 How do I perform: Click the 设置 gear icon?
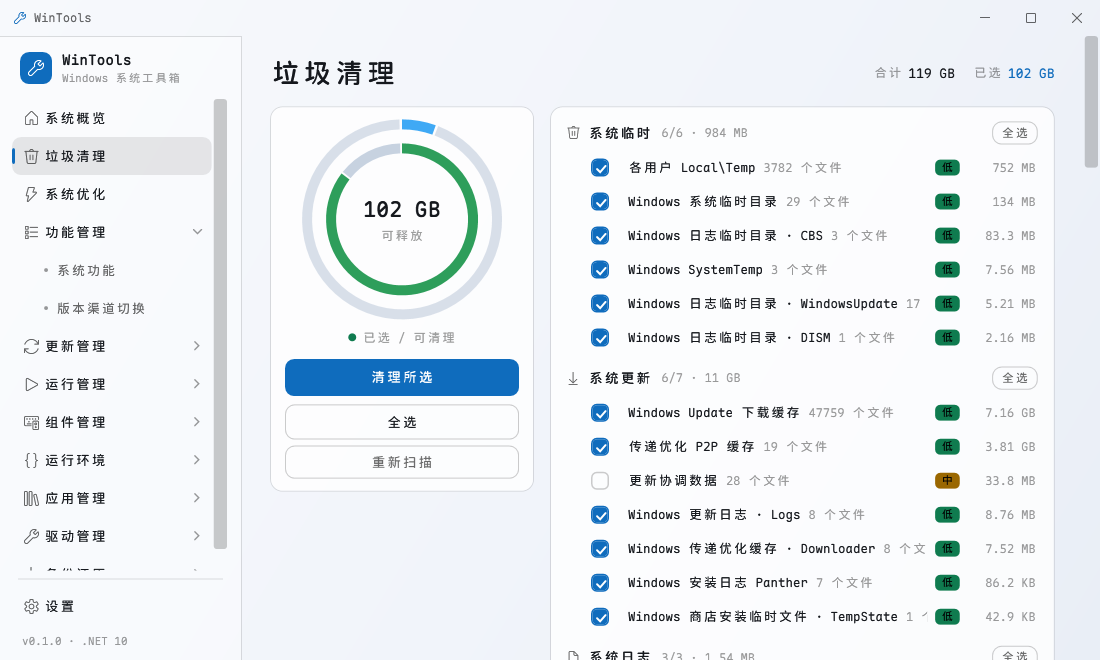pyautogui.click(x=32, y=606)
